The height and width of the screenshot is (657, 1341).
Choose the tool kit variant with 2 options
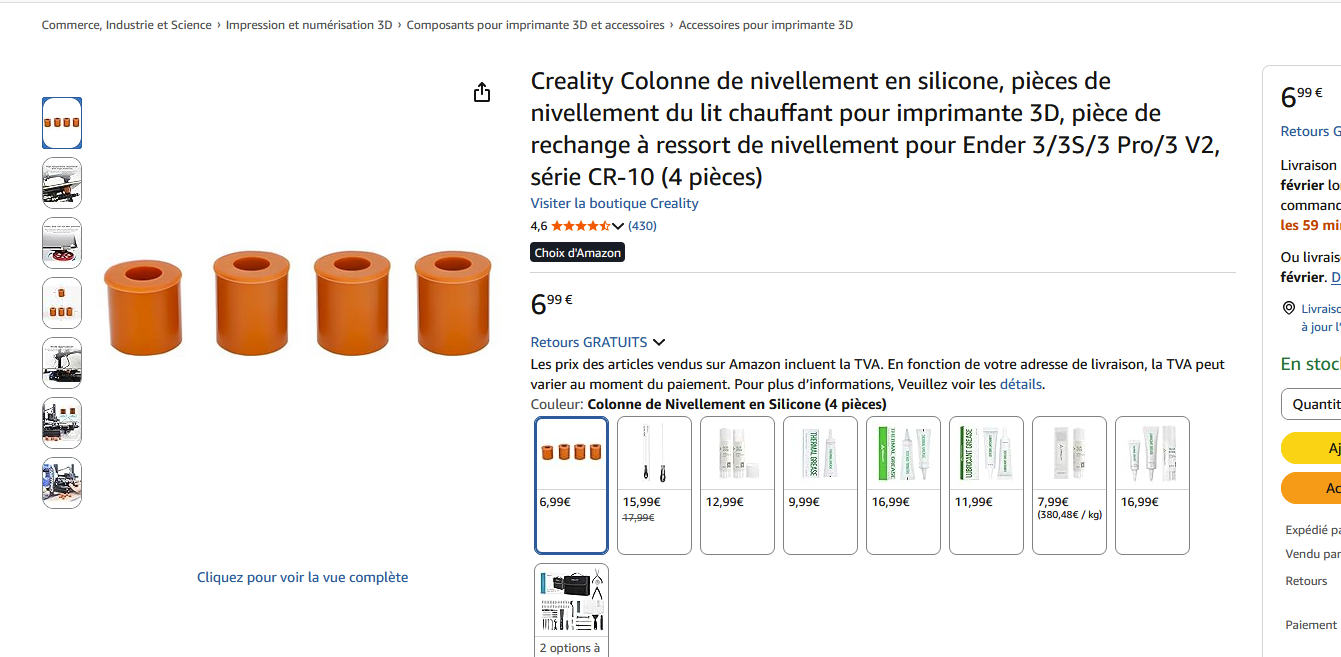(572, 610)
